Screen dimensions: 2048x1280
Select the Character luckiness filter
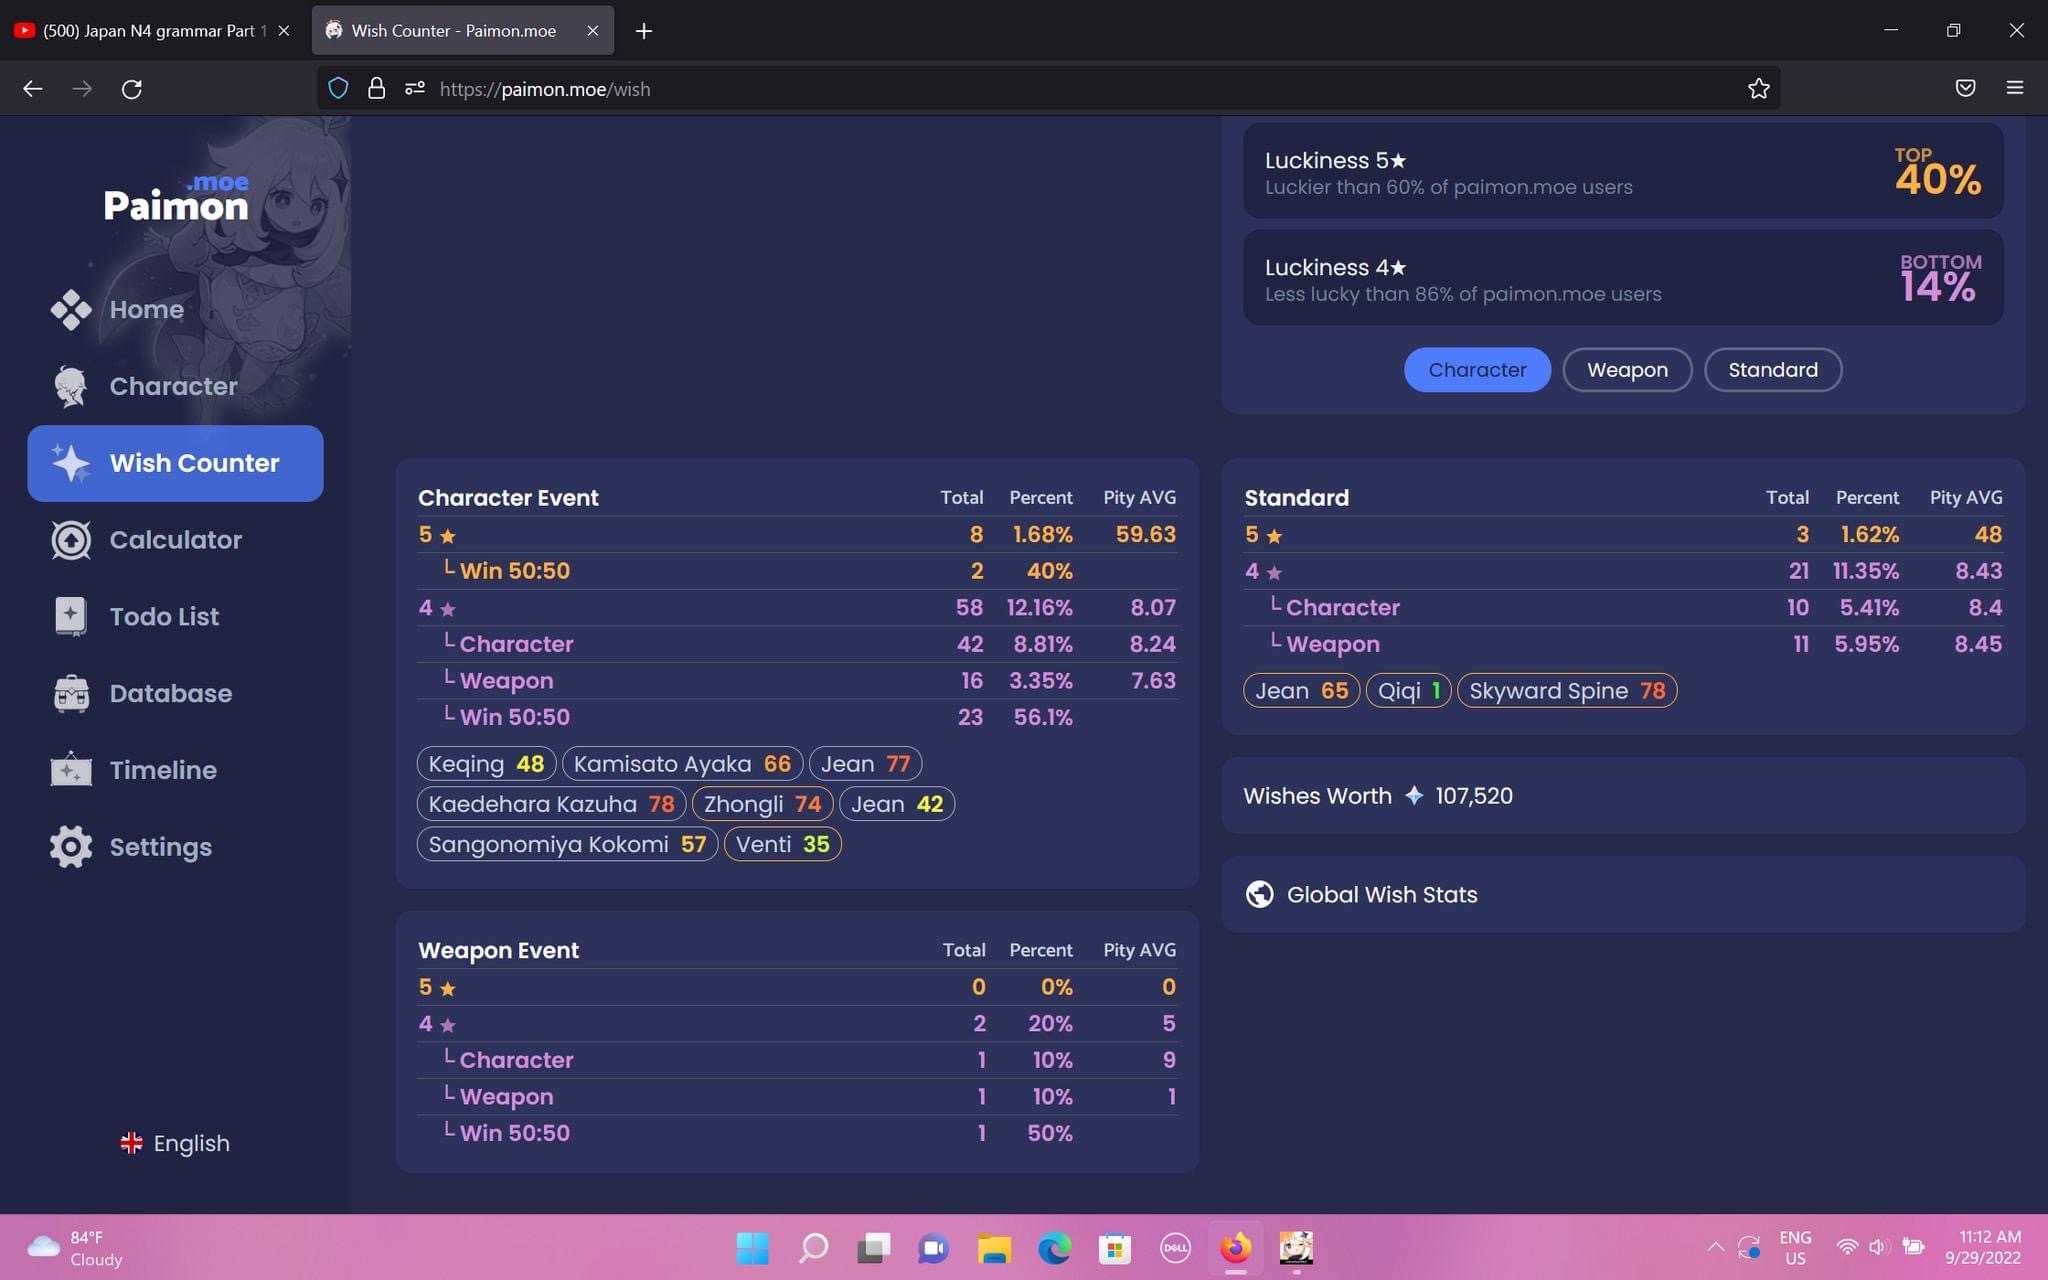tap(1477, 370)
